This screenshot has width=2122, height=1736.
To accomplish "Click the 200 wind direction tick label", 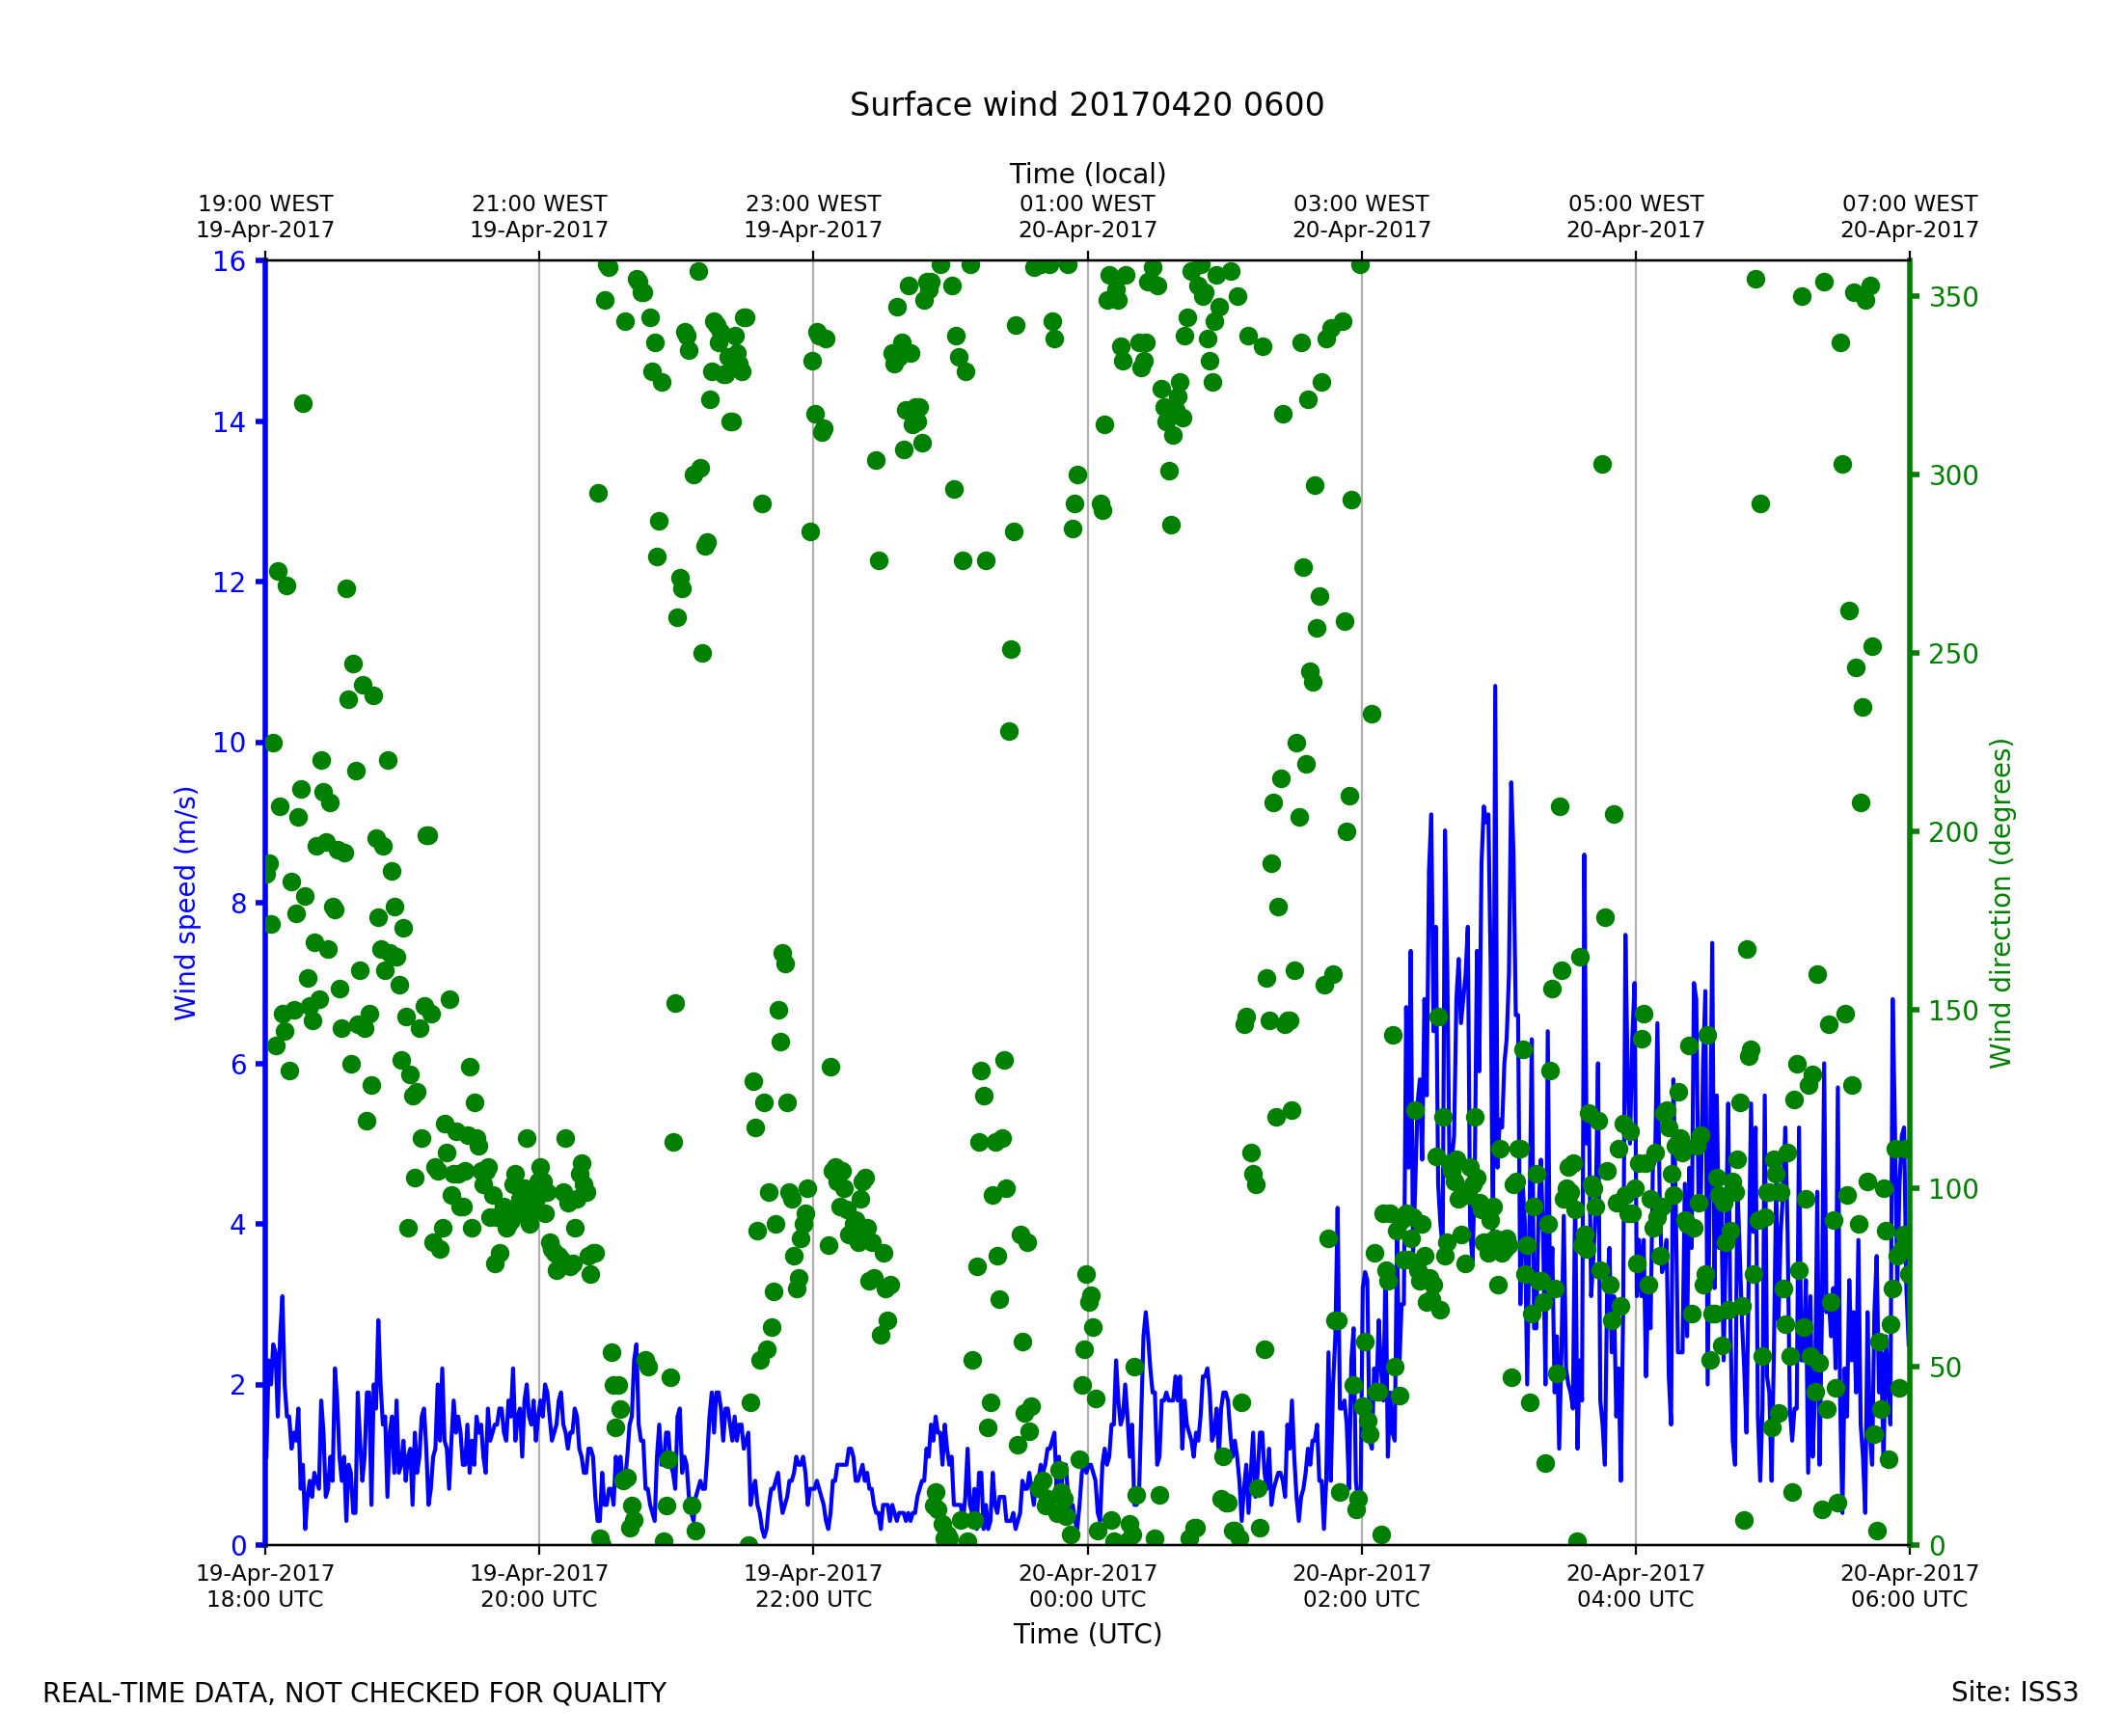I will pos(1953,832).
